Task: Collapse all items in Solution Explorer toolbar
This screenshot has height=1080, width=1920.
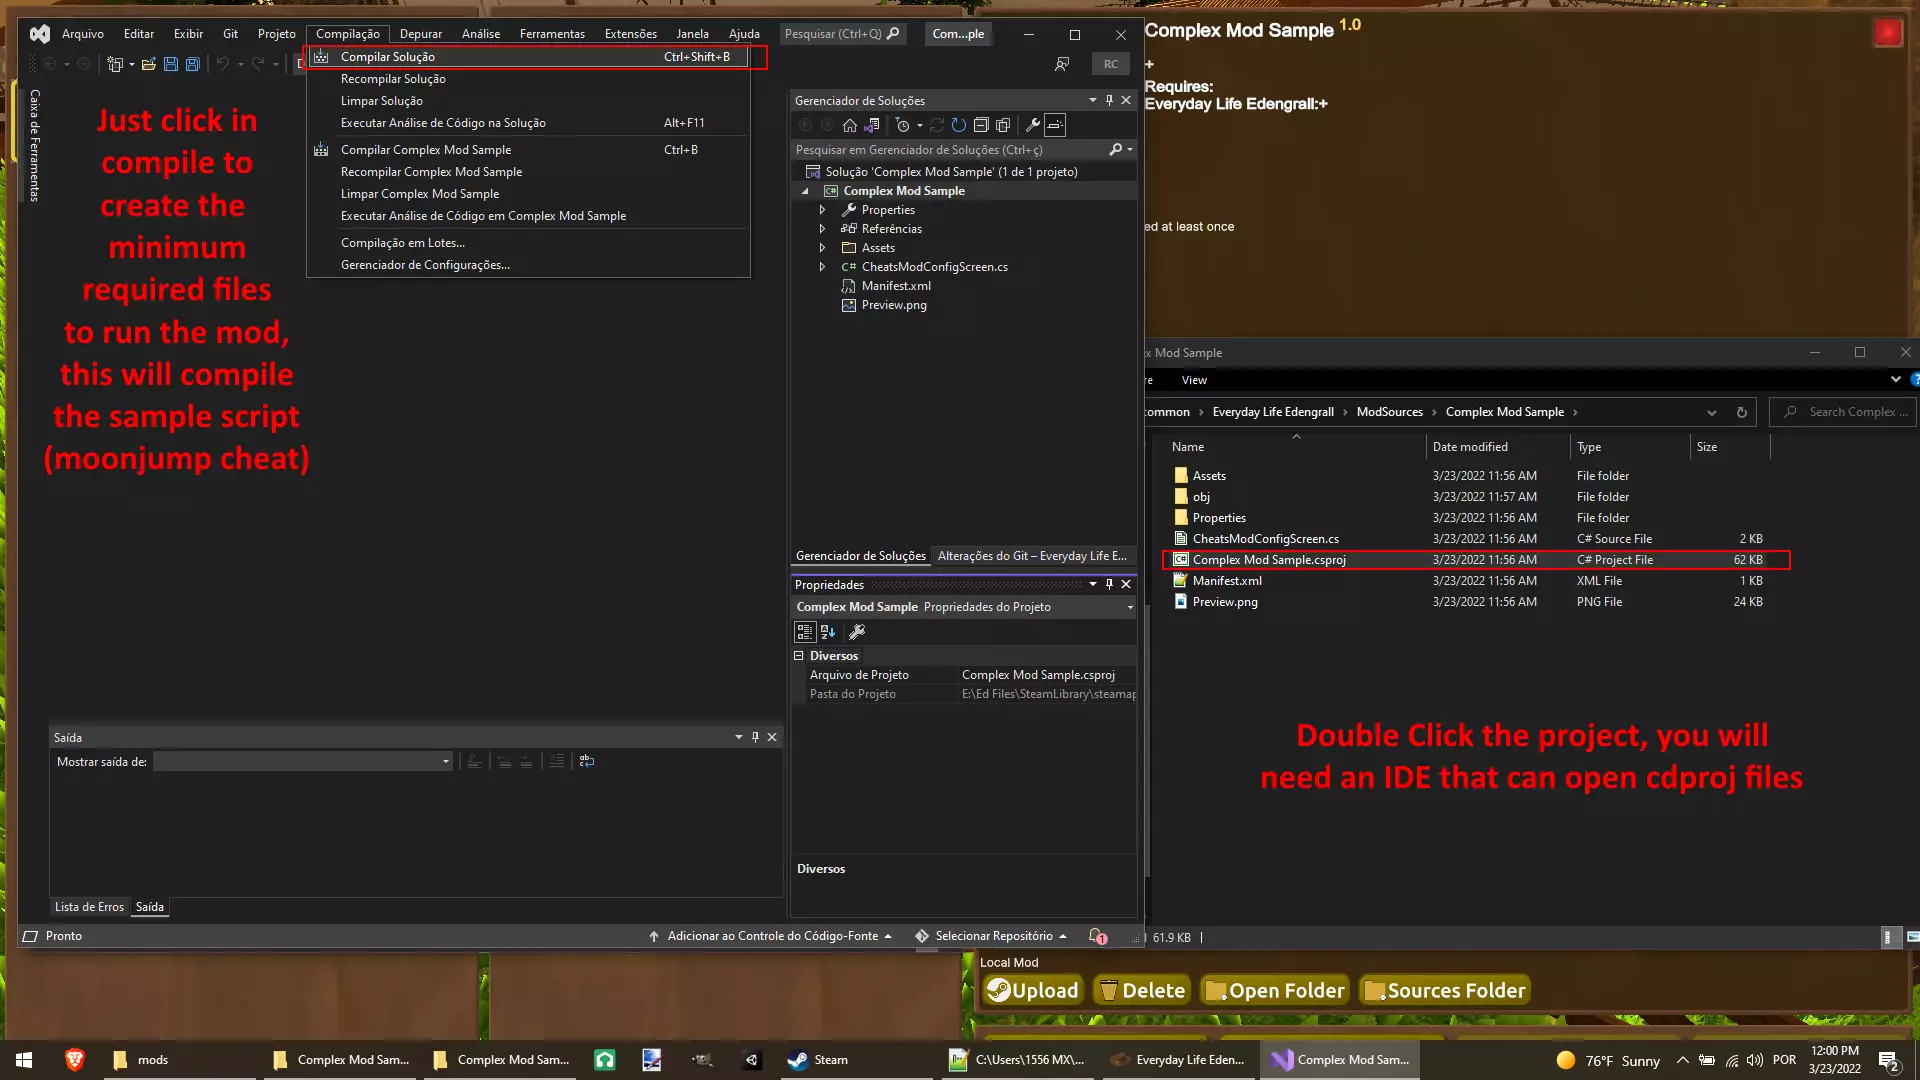Action: tap(981, 125)
